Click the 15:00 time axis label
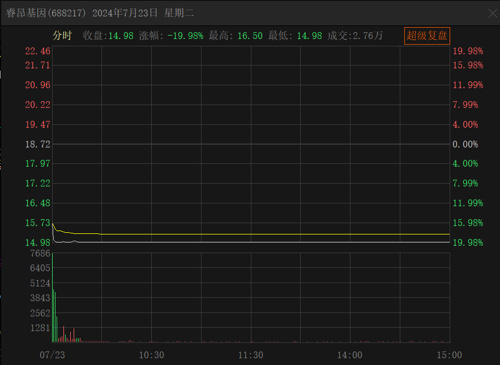The image size is (500, 365). (449, 355)
